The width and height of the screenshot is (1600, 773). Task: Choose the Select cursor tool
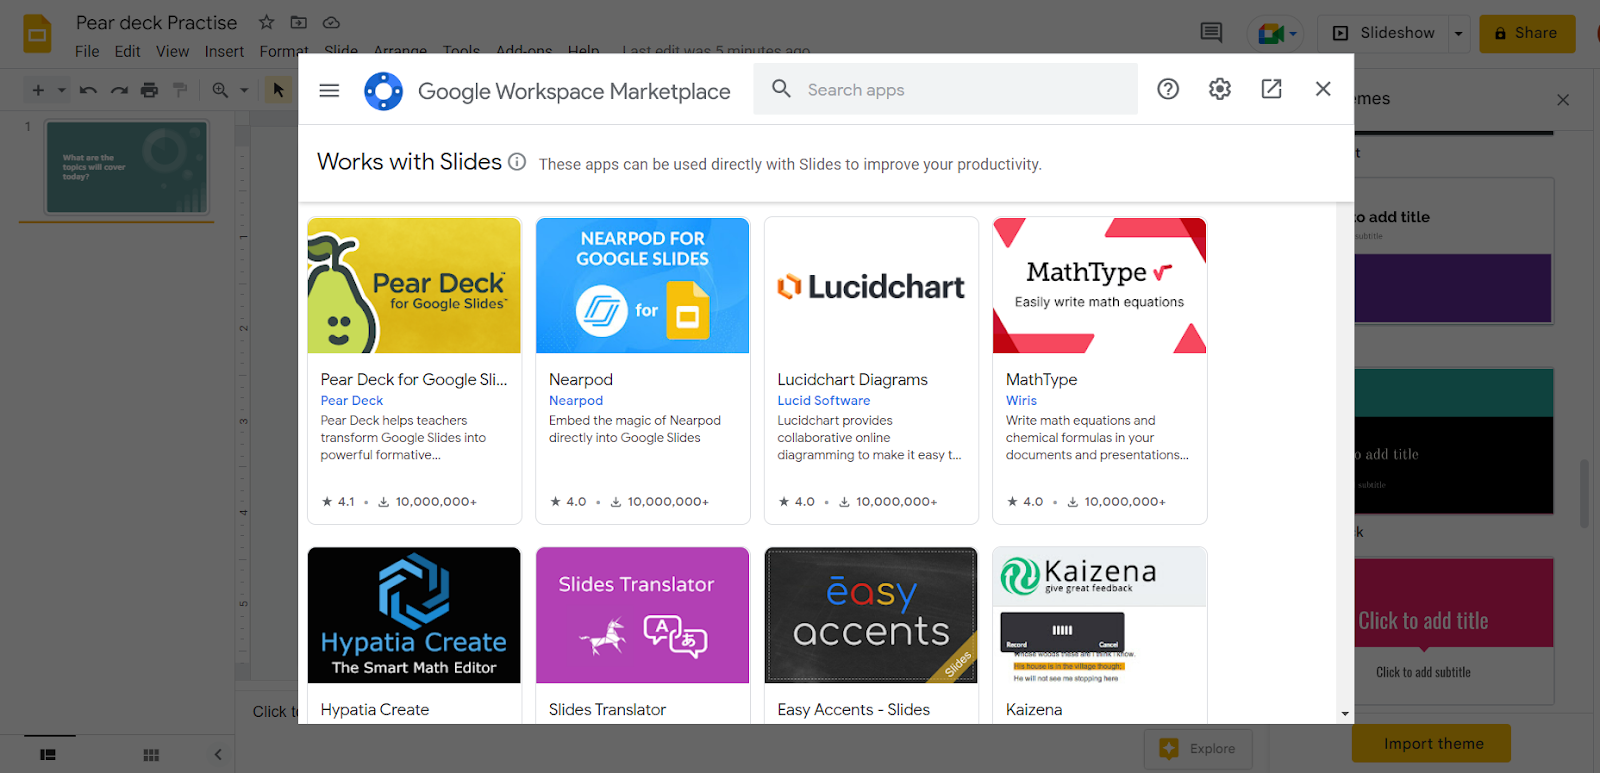click(x=278, y=90)
